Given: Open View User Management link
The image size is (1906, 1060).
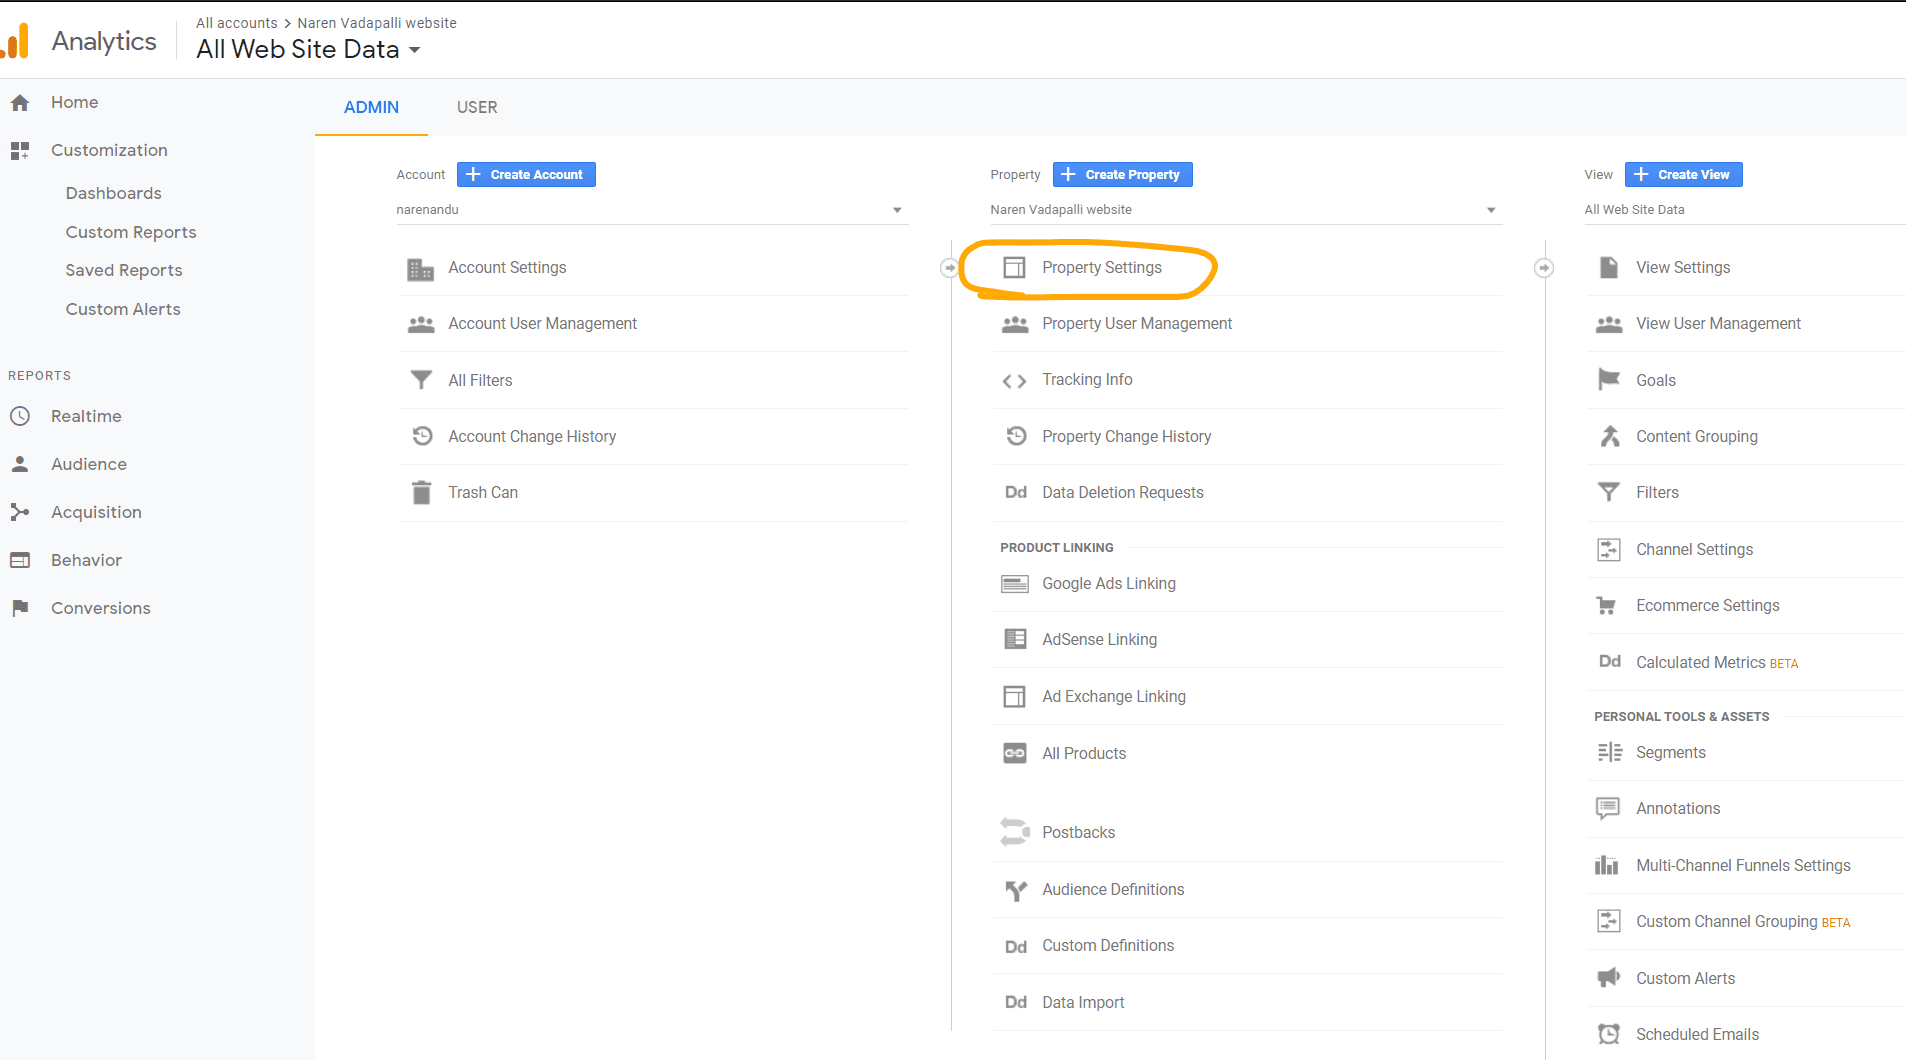Looking at the screenshot, I should (x=1718, y=324).
